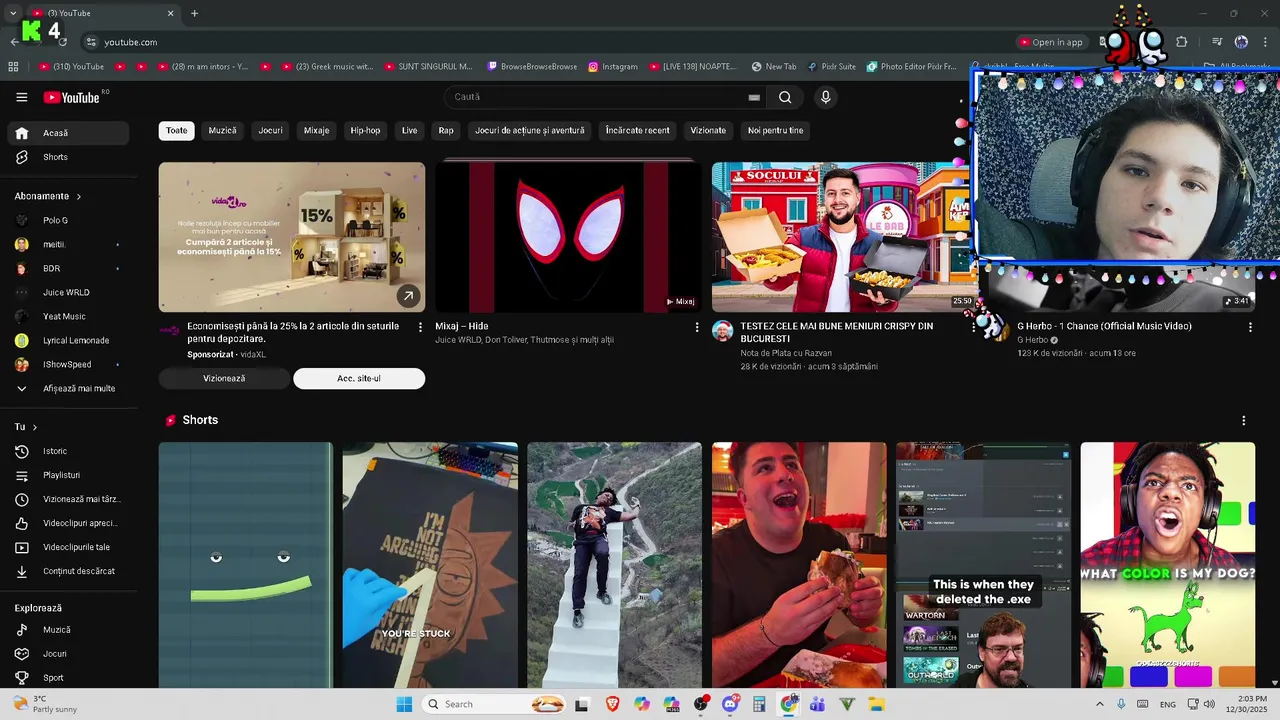Open options for G Herbo video
The image size is (1280, 720).
[1250, 327]
